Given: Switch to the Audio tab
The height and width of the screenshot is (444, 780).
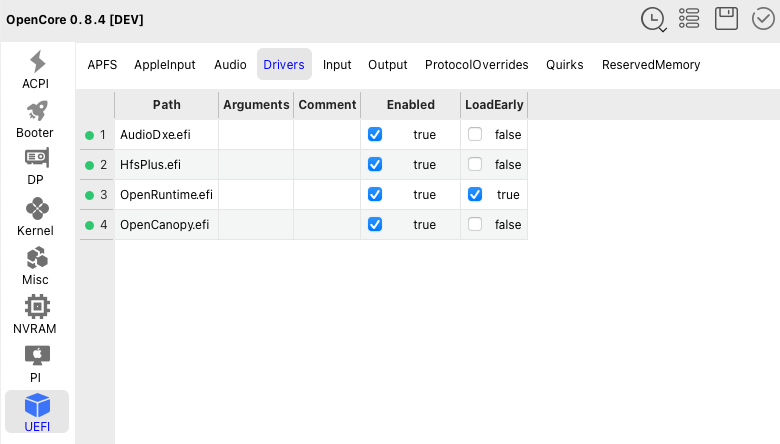Looking at the screenshot, I should [x=230, y=65].
